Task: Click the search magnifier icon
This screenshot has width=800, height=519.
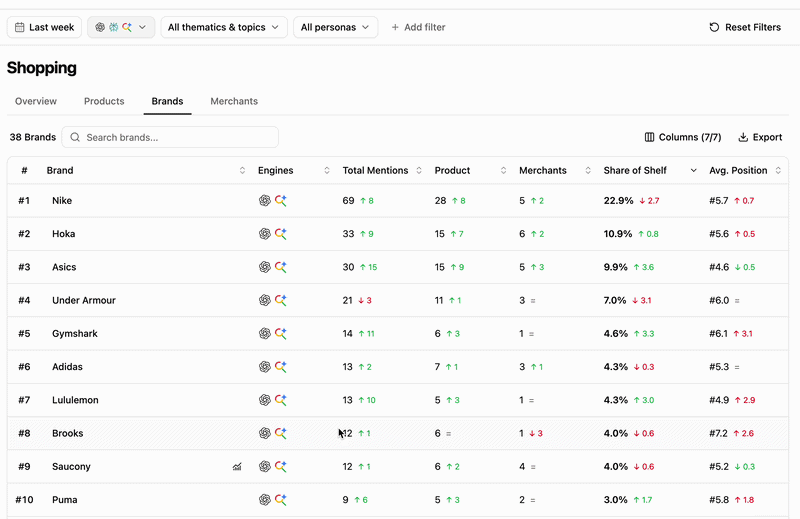Action: coord(75,137)
